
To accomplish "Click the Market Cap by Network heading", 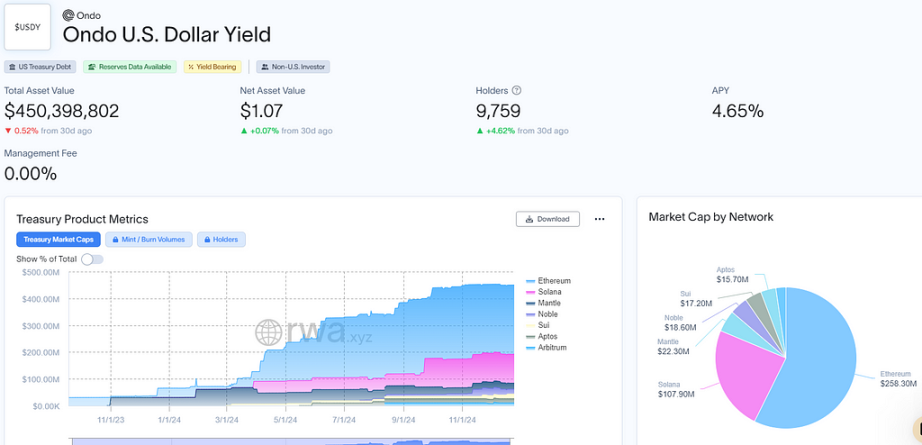I will (x=711, y=217).
